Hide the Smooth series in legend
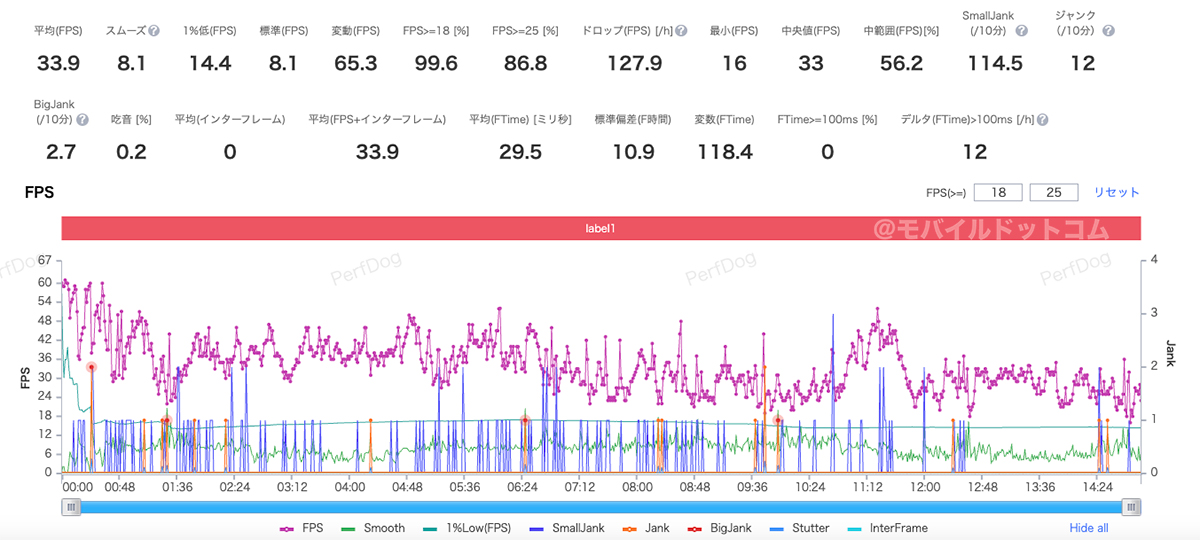Screen dimensions: 1200x540 point(373,528)
